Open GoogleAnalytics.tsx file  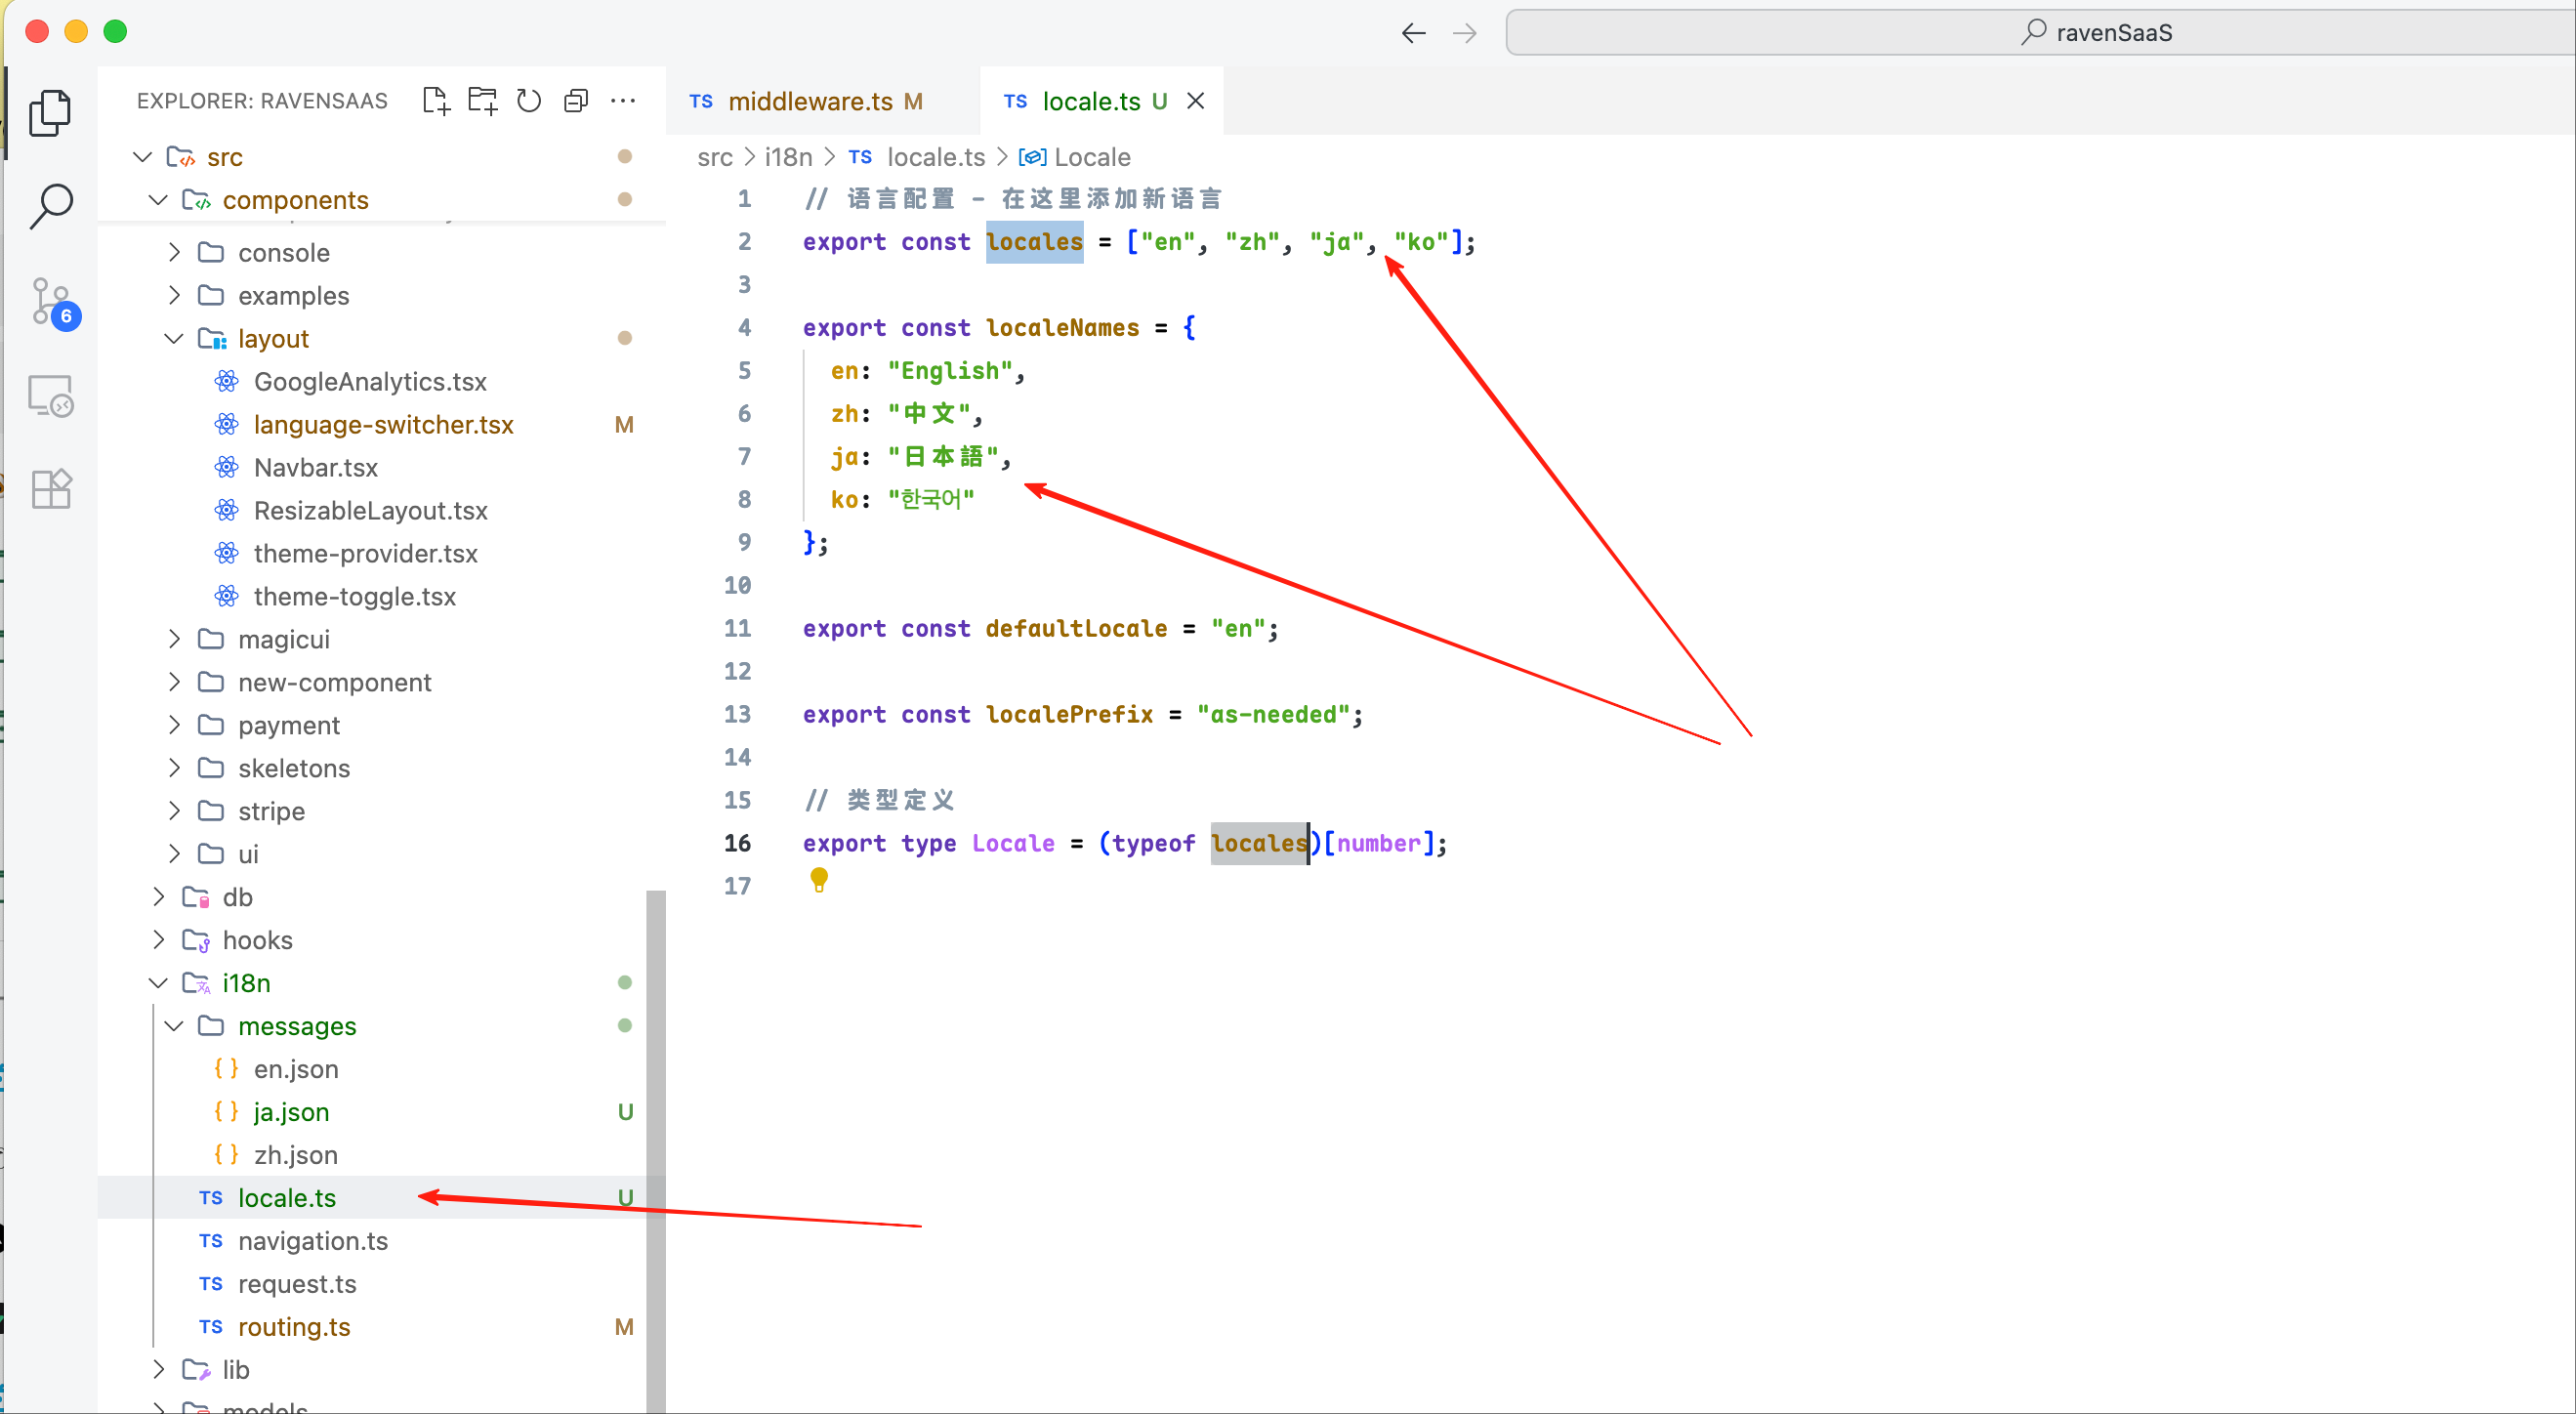[x=370, y=381]
